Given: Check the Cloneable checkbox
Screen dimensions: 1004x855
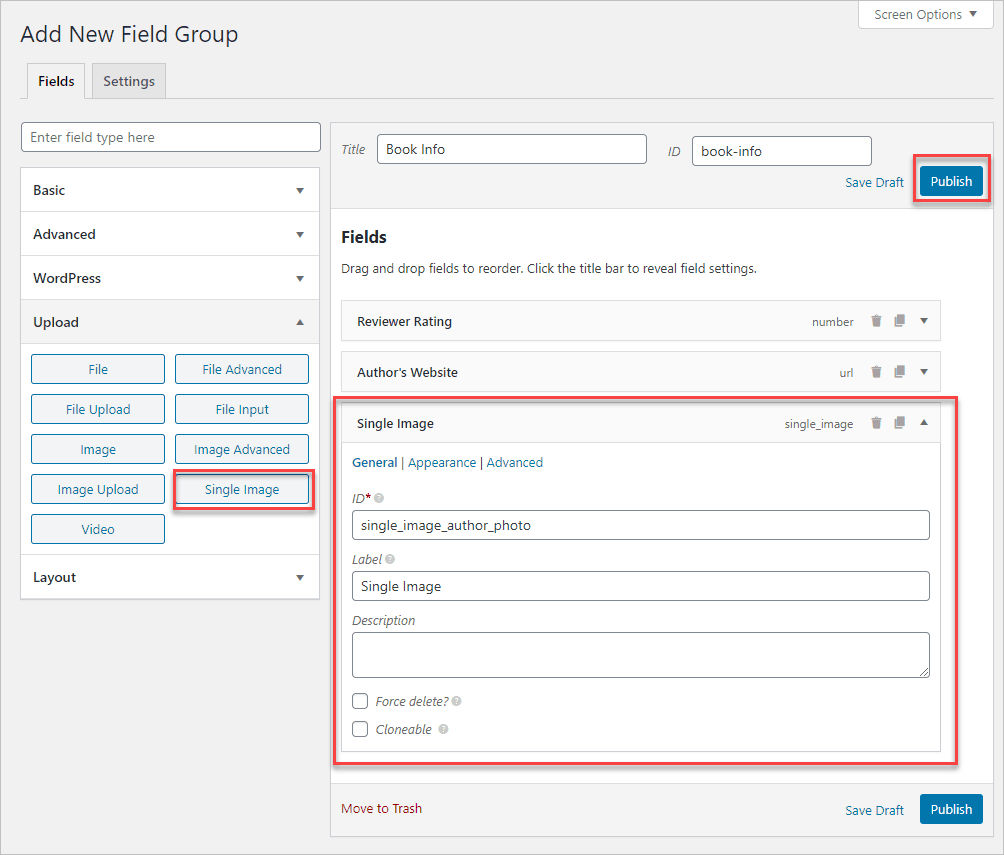Looking at the screenshot, I should click(360, 729).
